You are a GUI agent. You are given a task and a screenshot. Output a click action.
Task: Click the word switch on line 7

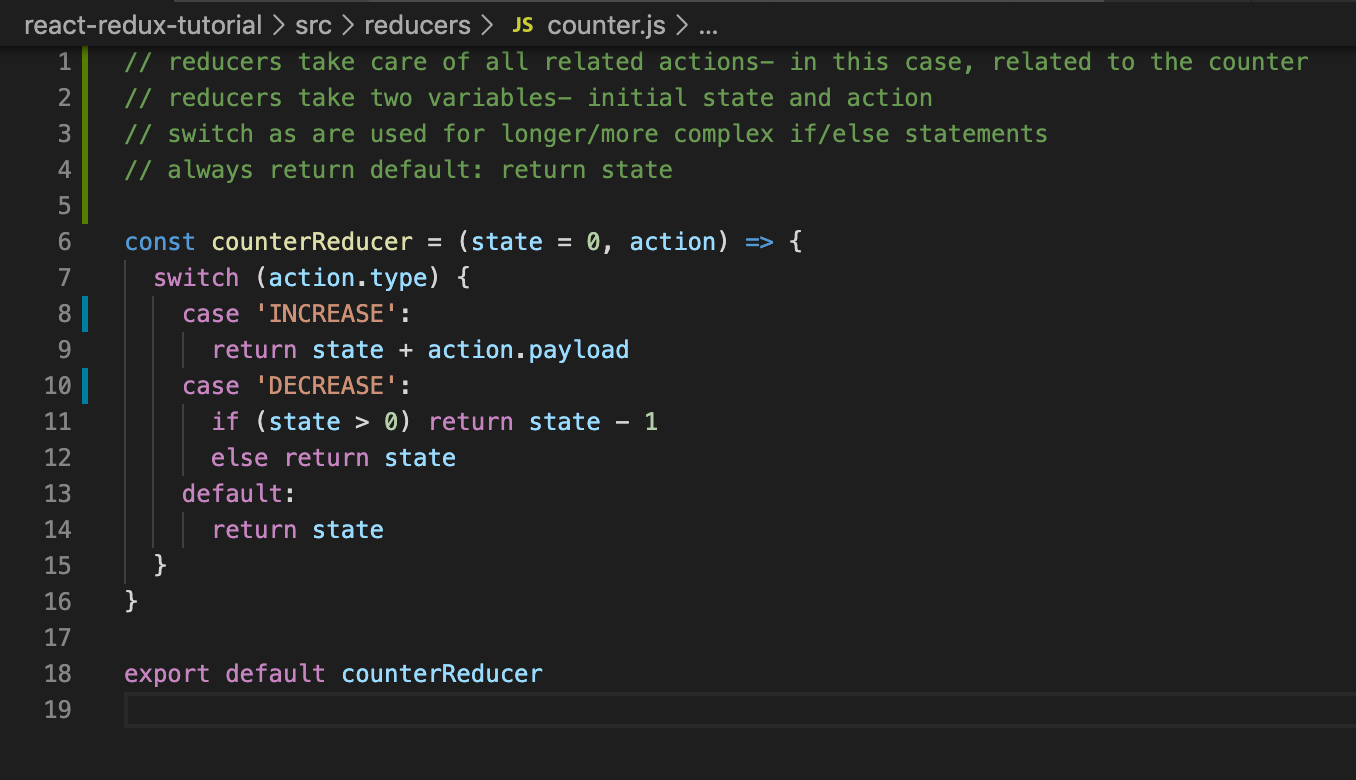(x=196, y=277)
